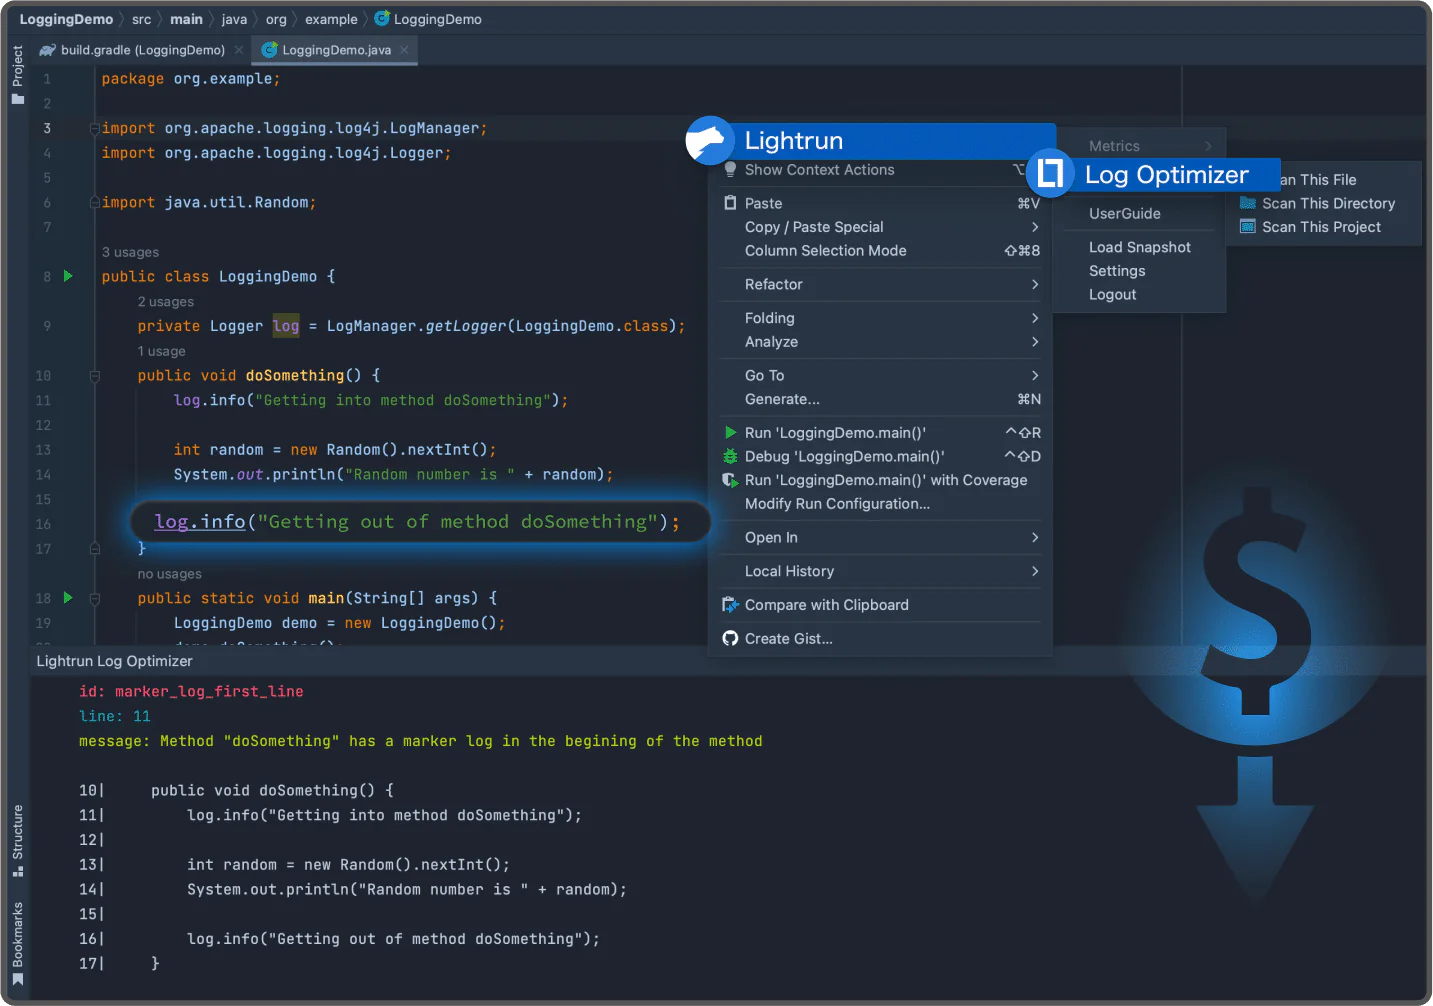Click Scan This Project in Log Optimizer menu
This screenshot has width=1433, height=1006.
[x=1320, y=227]
